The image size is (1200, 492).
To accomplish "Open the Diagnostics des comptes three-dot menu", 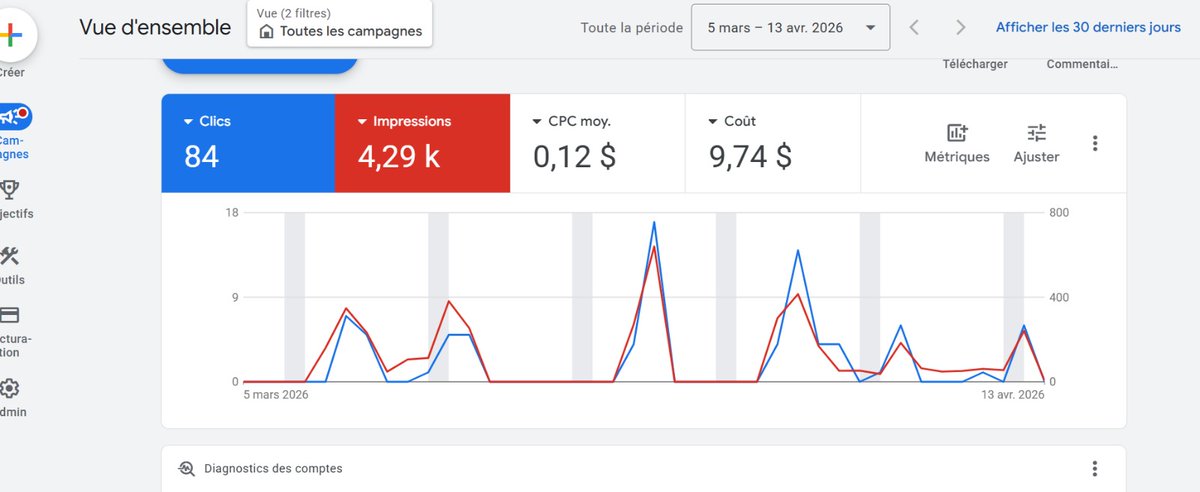I will coord(1095,468).
